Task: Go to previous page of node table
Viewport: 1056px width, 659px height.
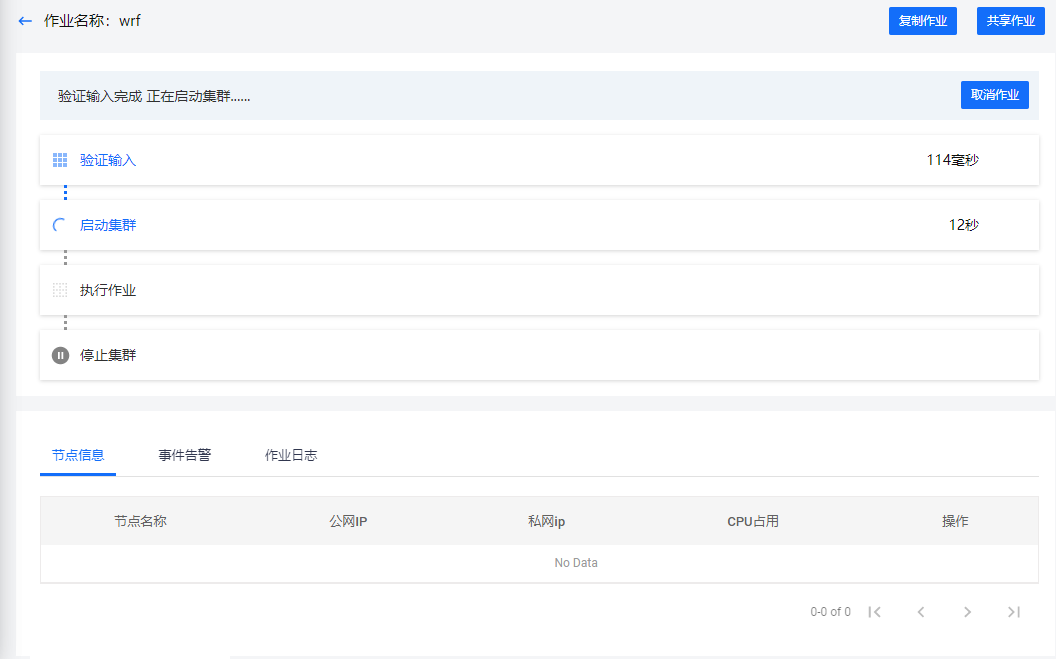Action: click(921, 612)
